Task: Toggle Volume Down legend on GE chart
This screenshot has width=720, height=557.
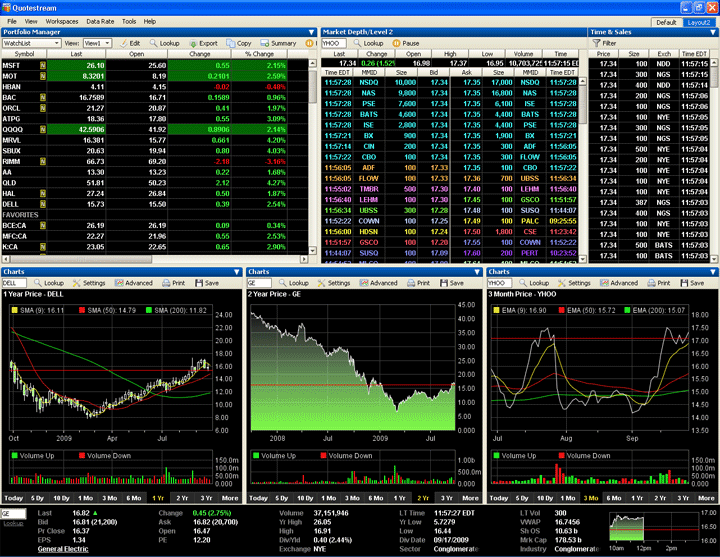Action: coord(319,456)
